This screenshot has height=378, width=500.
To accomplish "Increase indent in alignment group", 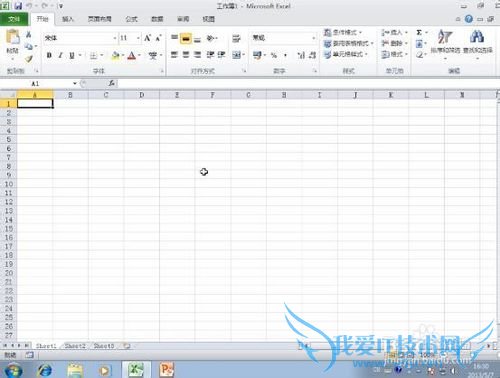I will 221,54.
